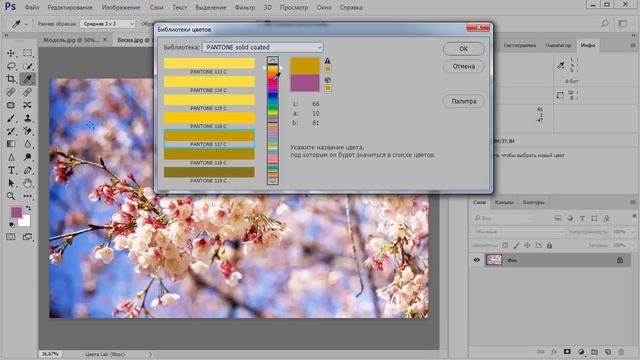Select the Clone Stamp tool
This screenshot has width=640, height=360.
click(27, 118)
